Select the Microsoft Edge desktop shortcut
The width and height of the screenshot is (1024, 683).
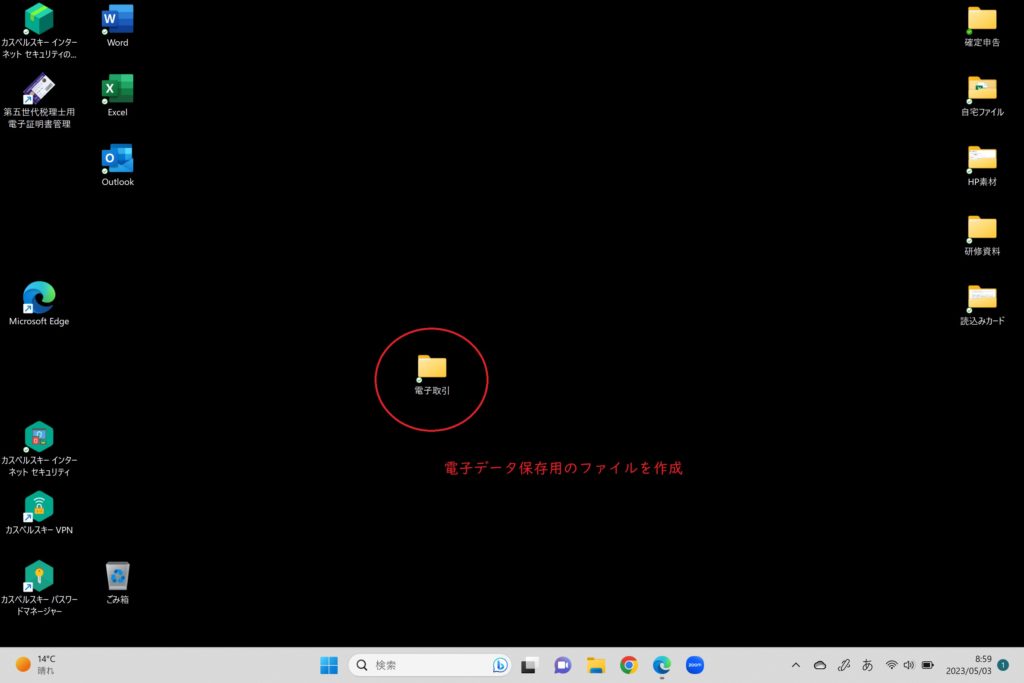pyautogui.click(x=39, y=297)
